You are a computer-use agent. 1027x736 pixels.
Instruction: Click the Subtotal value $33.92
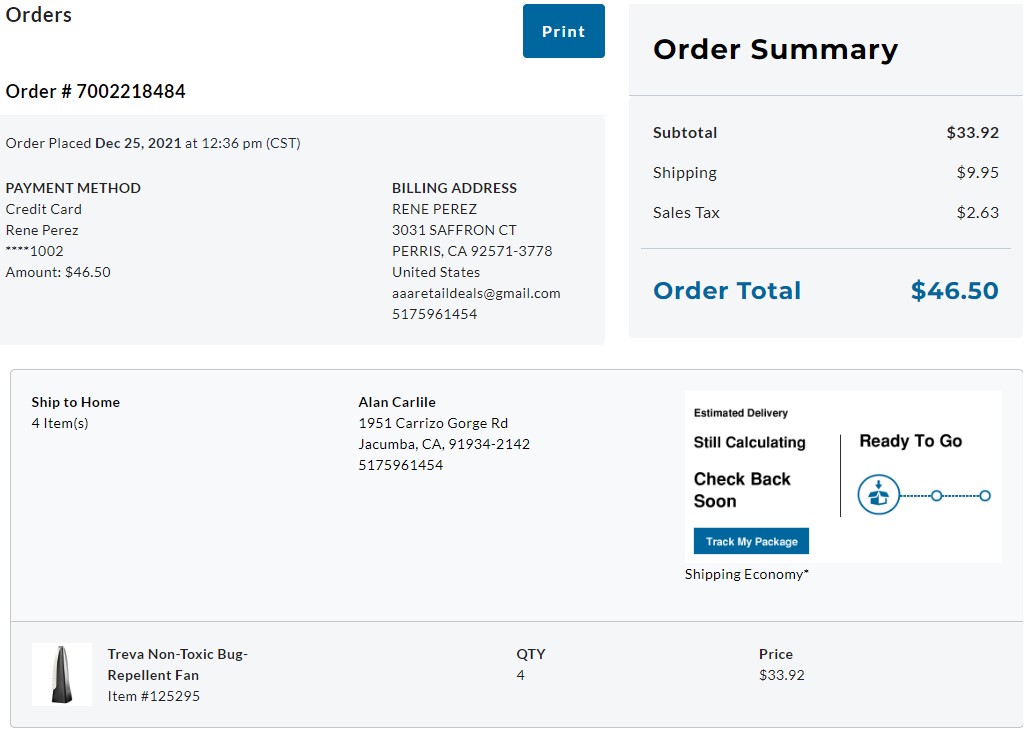[973, 132]
